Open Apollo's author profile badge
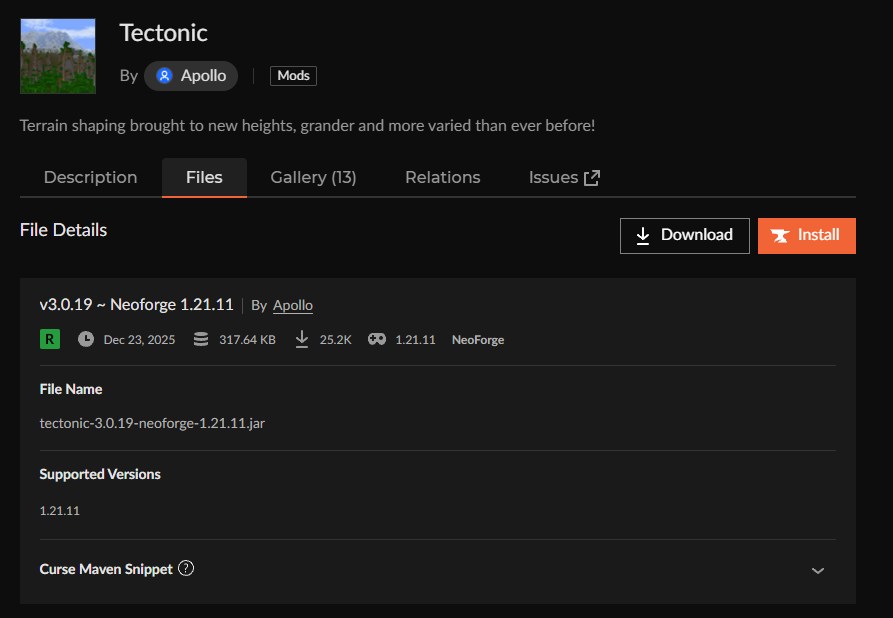The image size is (893, 618). pos(191,76)
